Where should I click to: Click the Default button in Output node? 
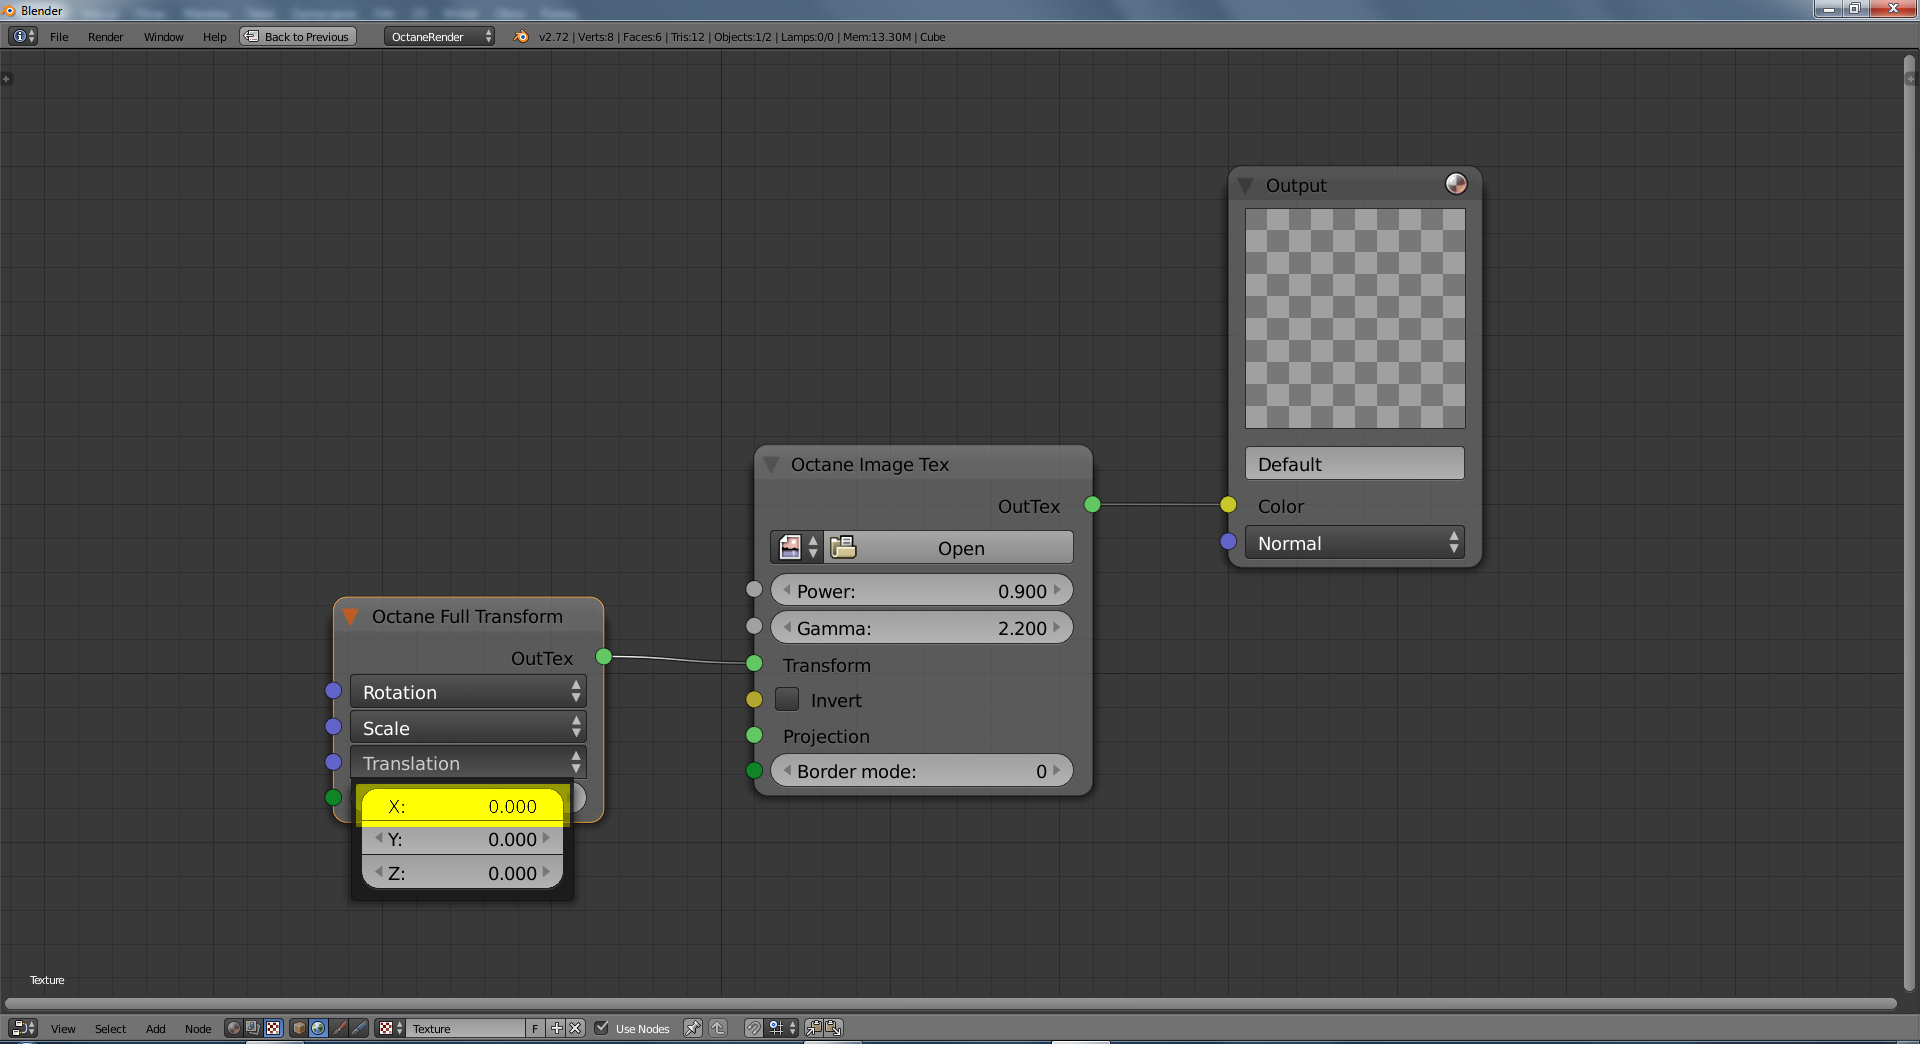pos(1355,464)
